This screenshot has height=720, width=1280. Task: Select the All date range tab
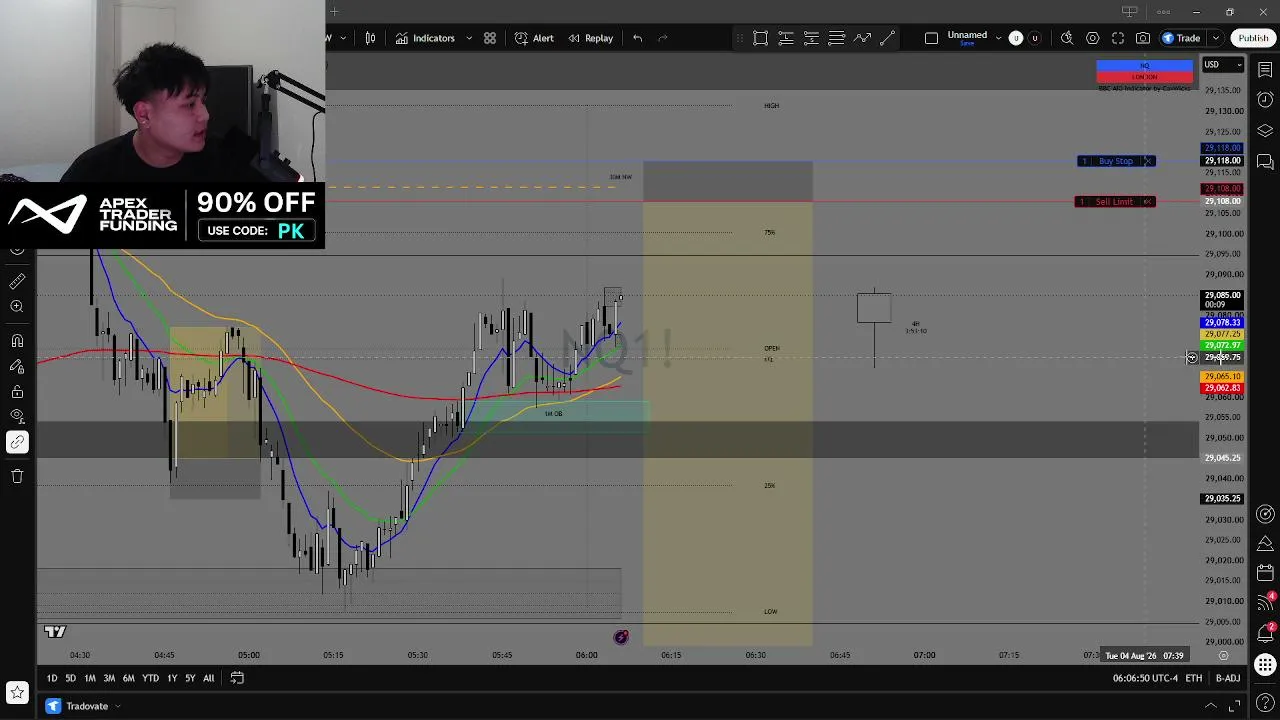[x=208, y=678]
